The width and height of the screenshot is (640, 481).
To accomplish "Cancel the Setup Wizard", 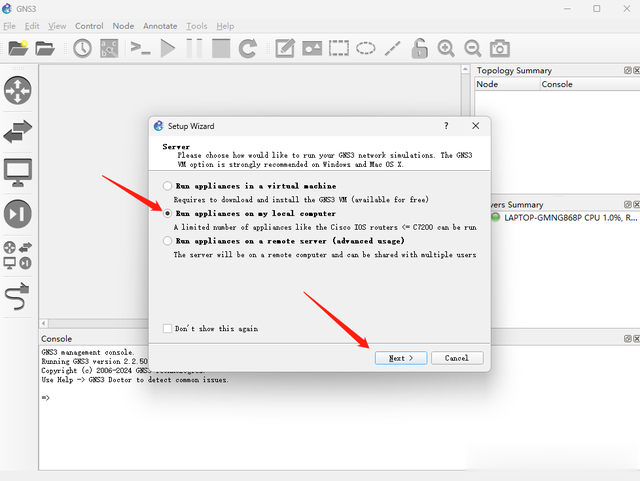I will (457, 358).
